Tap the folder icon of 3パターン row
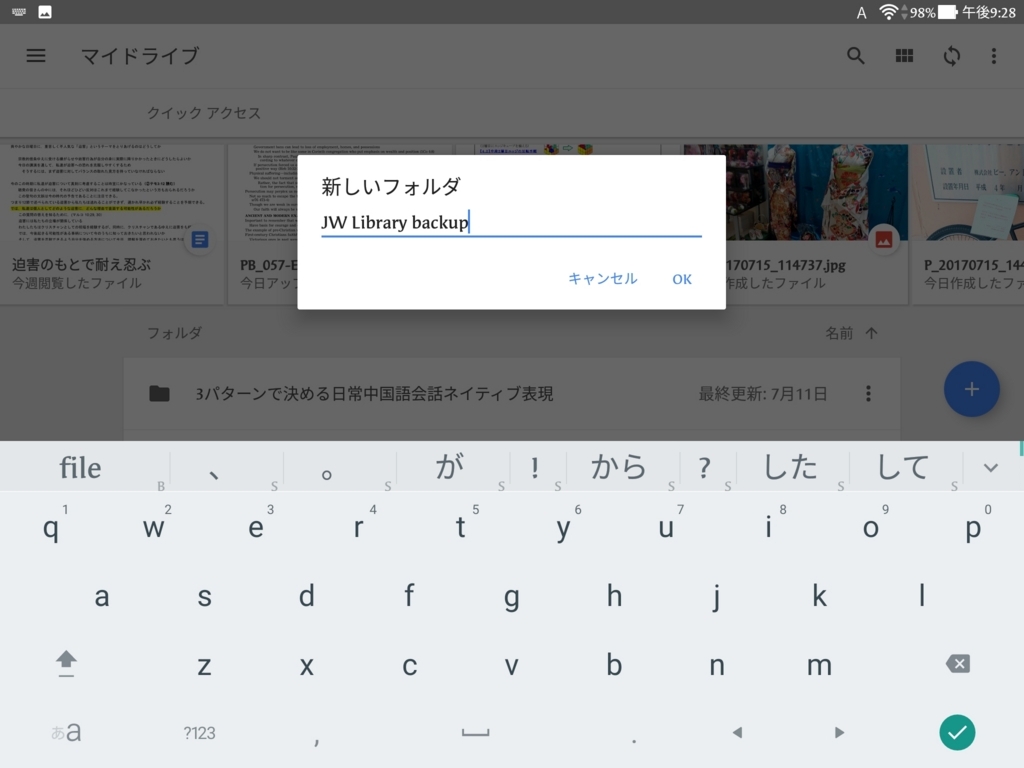 159,393
